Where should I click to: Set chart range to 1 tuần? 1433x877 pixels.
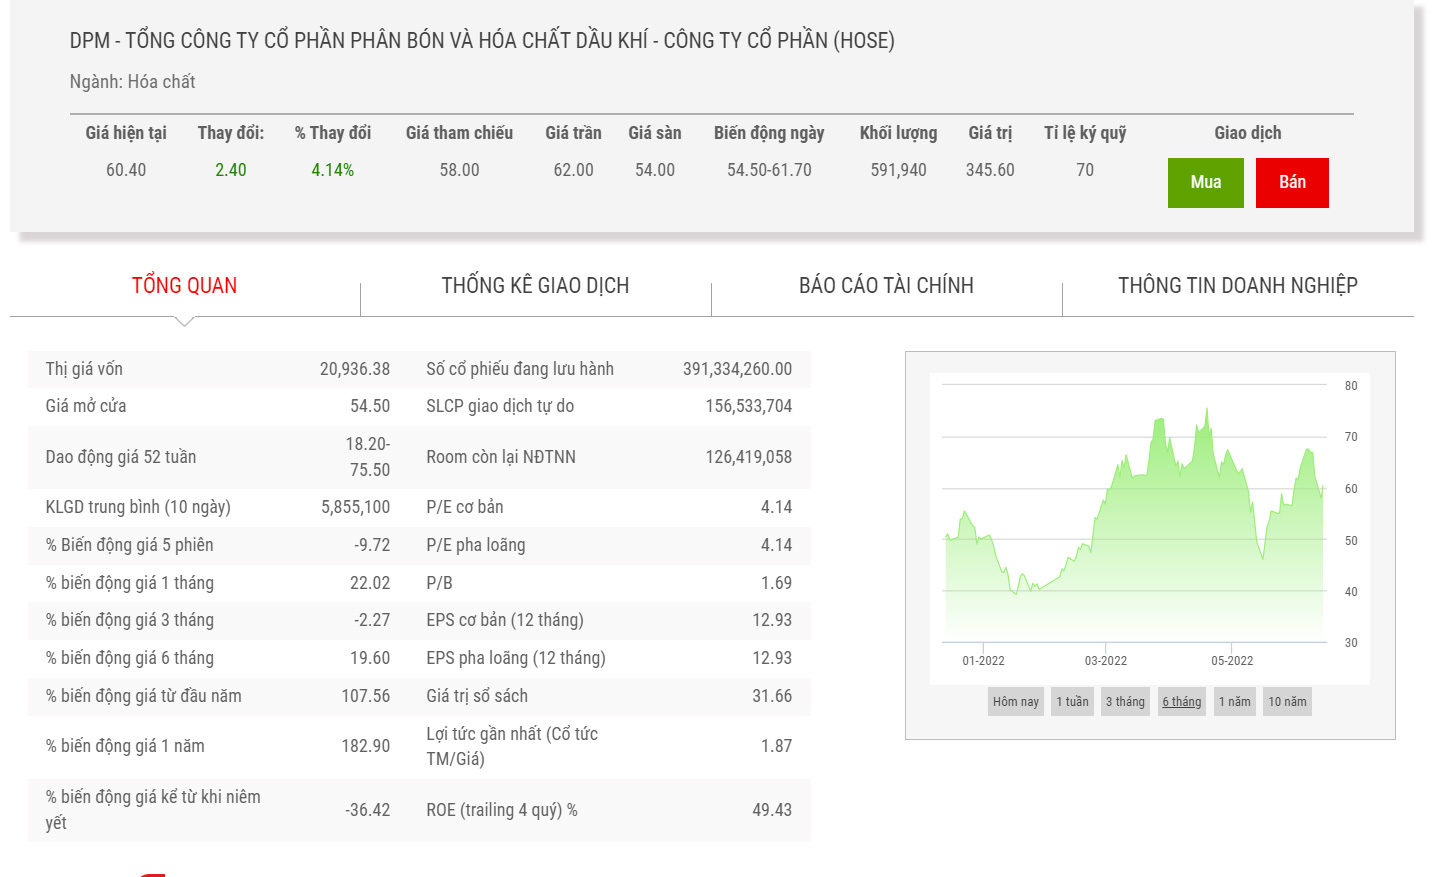tap(1072, 702)
